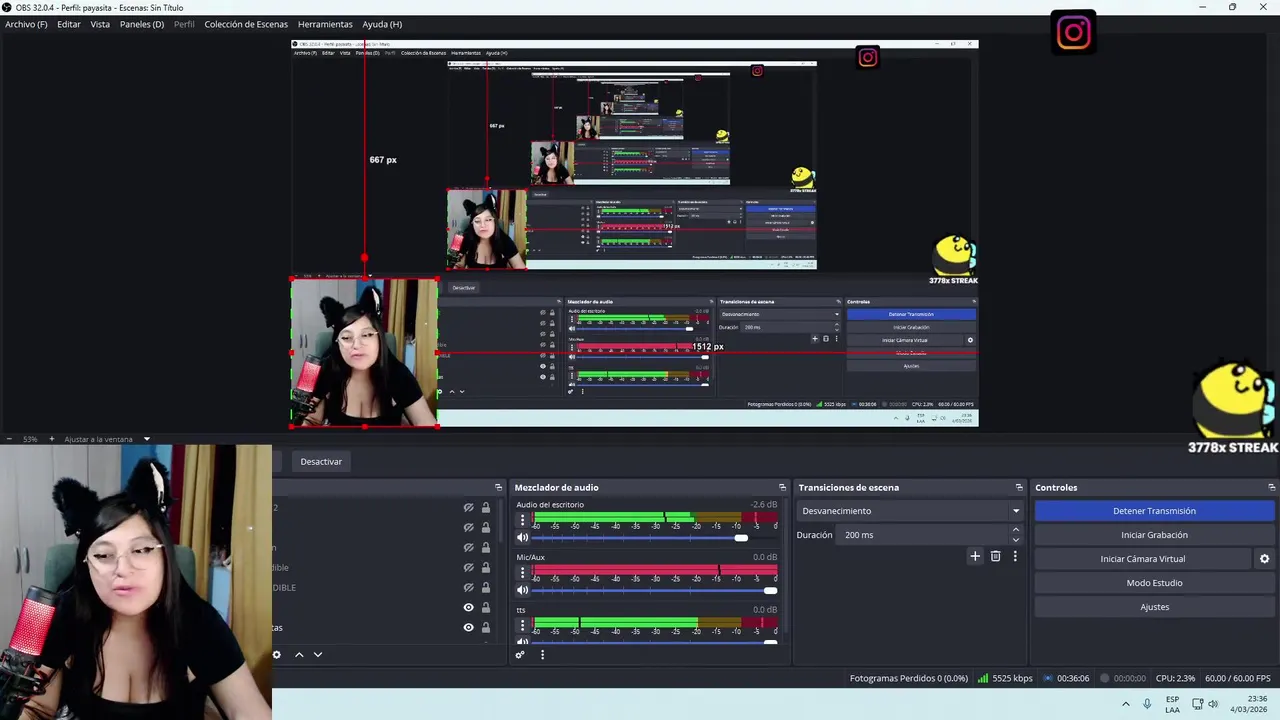Configure virtual camera gear icon
Image resolution: width=1280 pixels, height=720 pixels.
pyautogui.click(x=1264, y=559)
